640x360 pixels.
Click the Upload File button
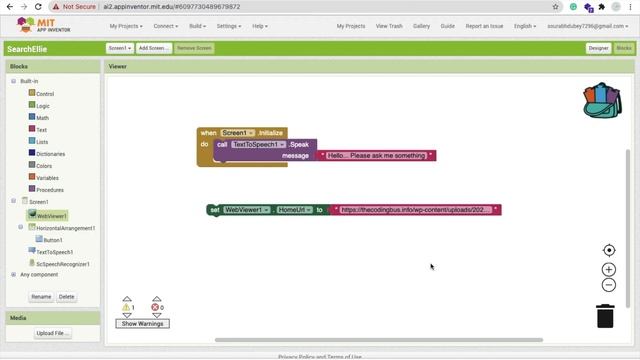coord(53,333)
